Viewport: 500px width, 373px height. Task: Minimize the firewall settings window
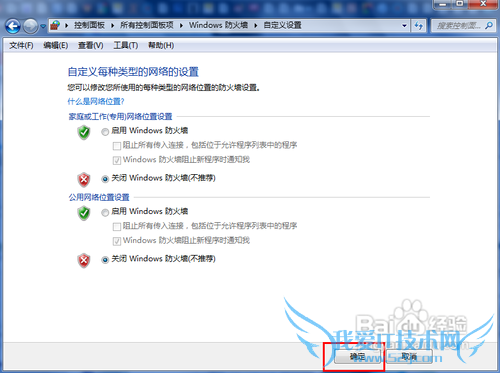pos(442,4)
